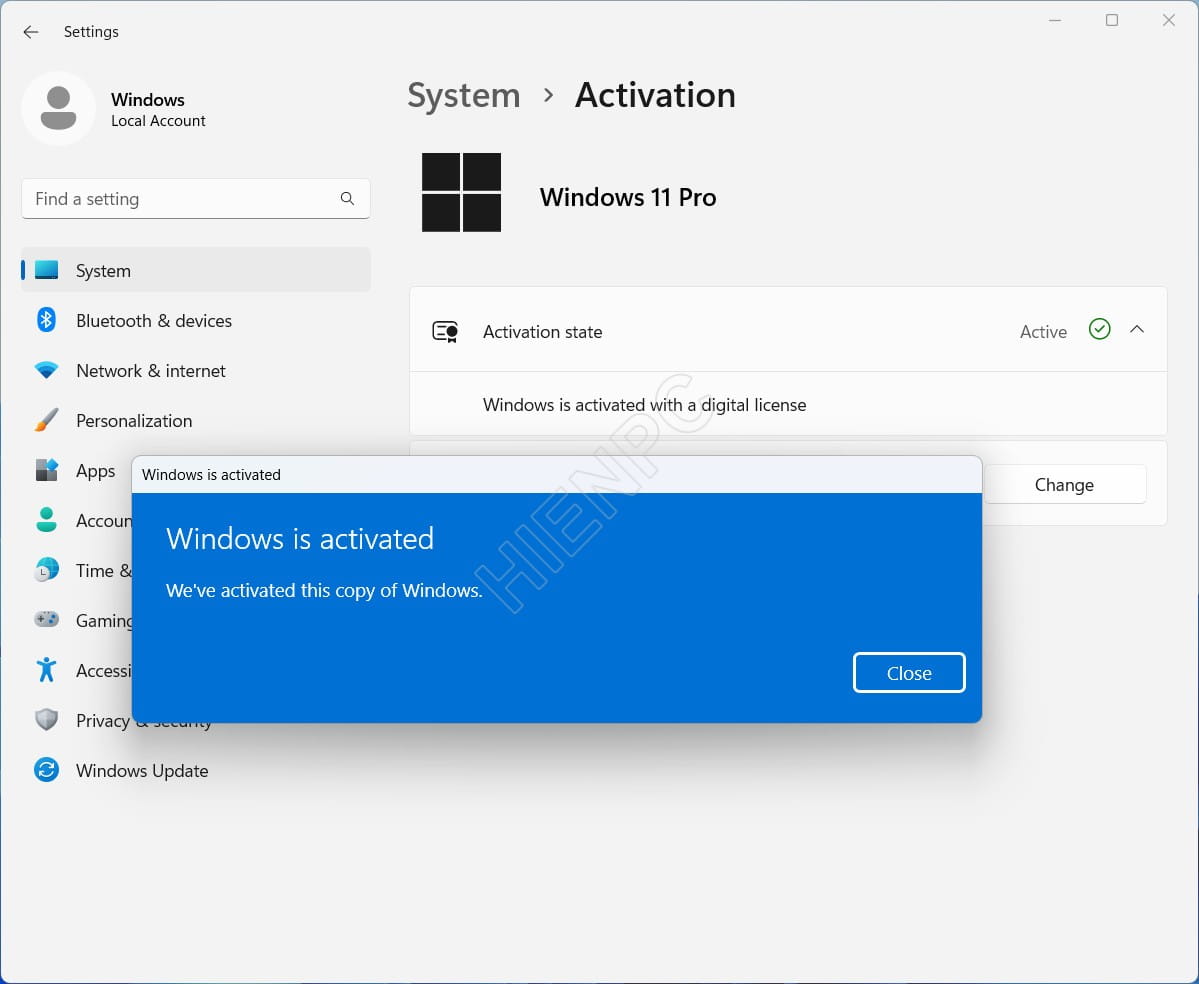Minimize the Settings window
The height and width of the screenshot is (984, 1199).
click(x=1055, y=21)
